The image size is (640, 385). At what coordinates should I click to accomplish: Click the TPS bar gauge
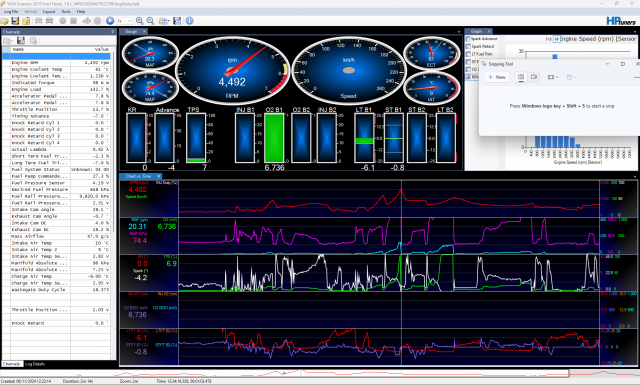[x=196, y=138]
